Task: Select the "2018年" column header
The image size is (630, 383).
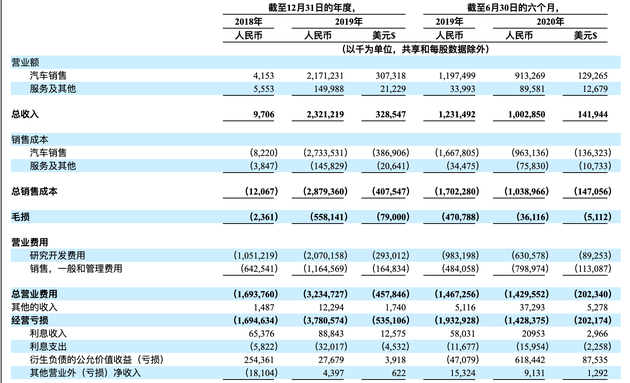Action: tap(248, 22)
